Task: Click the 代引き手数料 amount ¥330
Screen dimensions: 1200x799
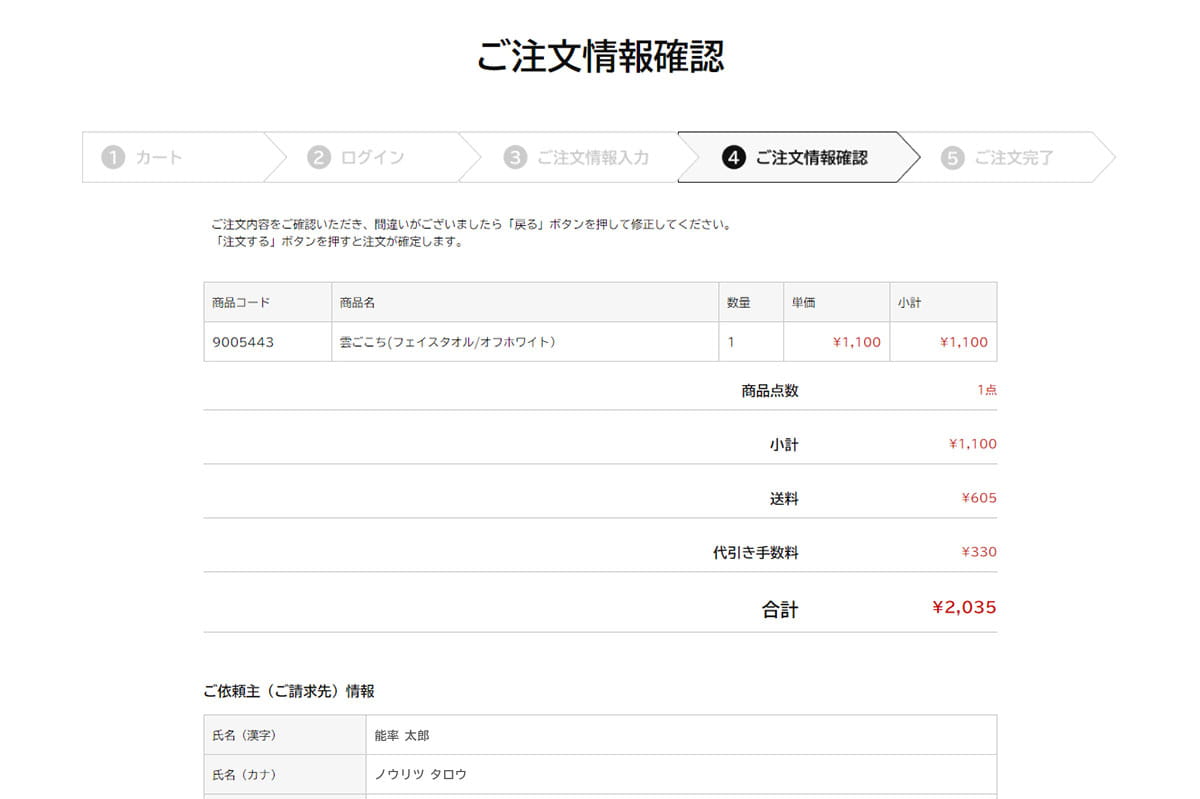Action: coord(978,552)
